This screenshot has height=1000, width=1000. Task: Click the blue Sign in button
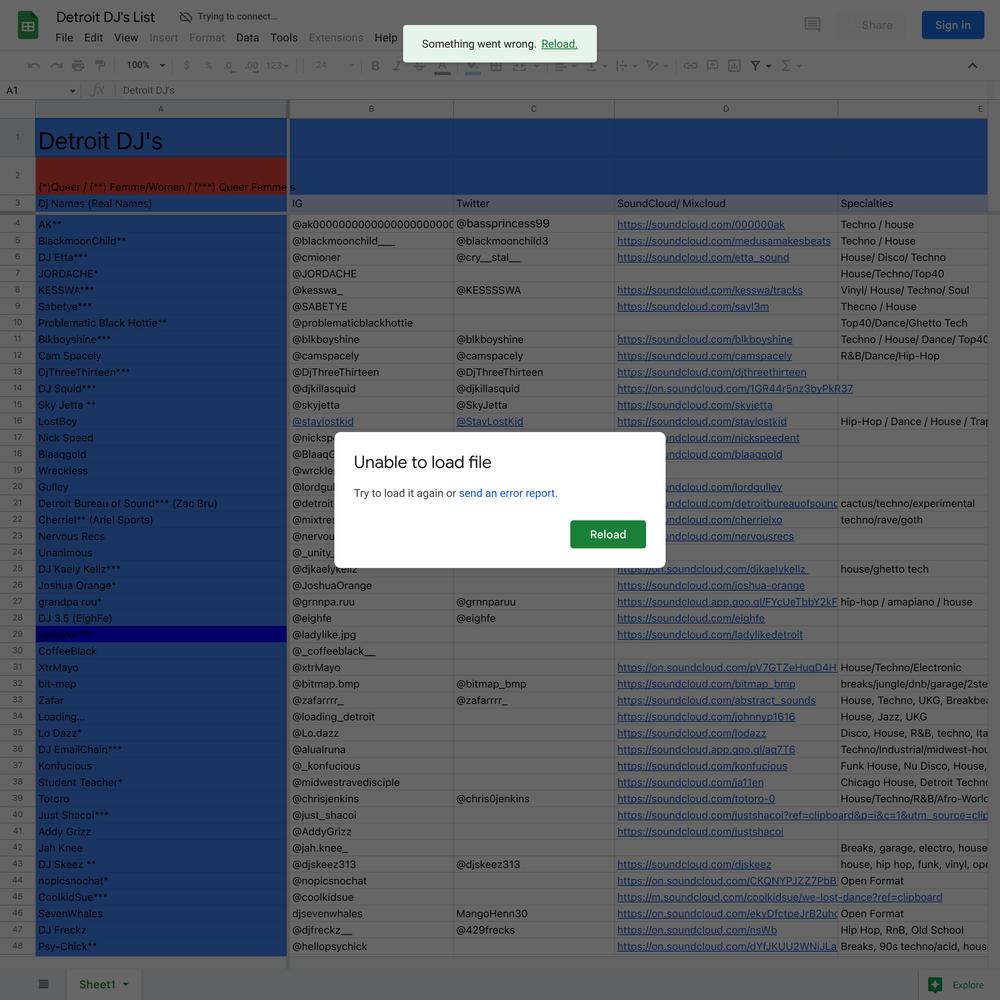[952, 25]
